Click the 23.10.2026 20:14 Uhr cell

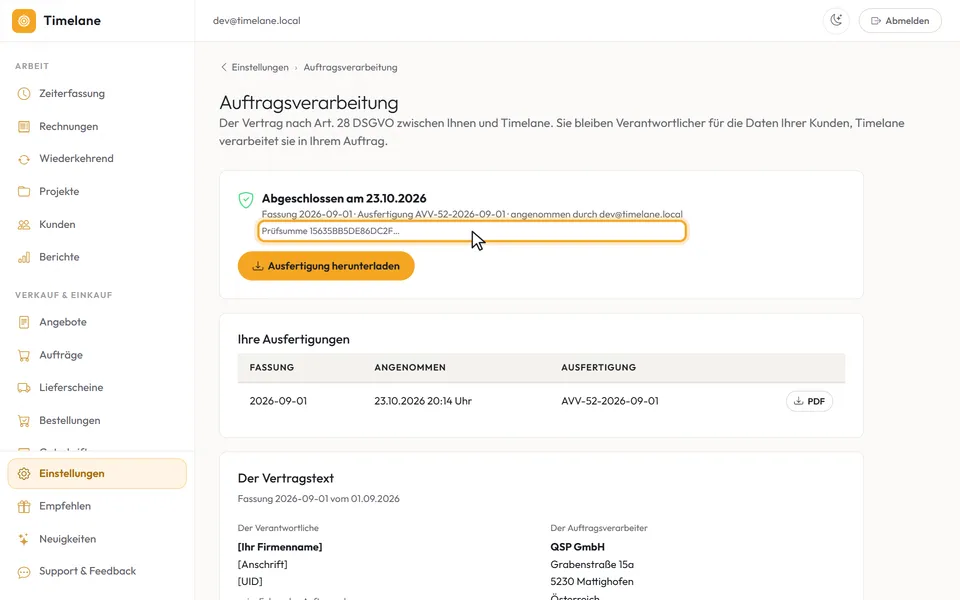(423, 401)
